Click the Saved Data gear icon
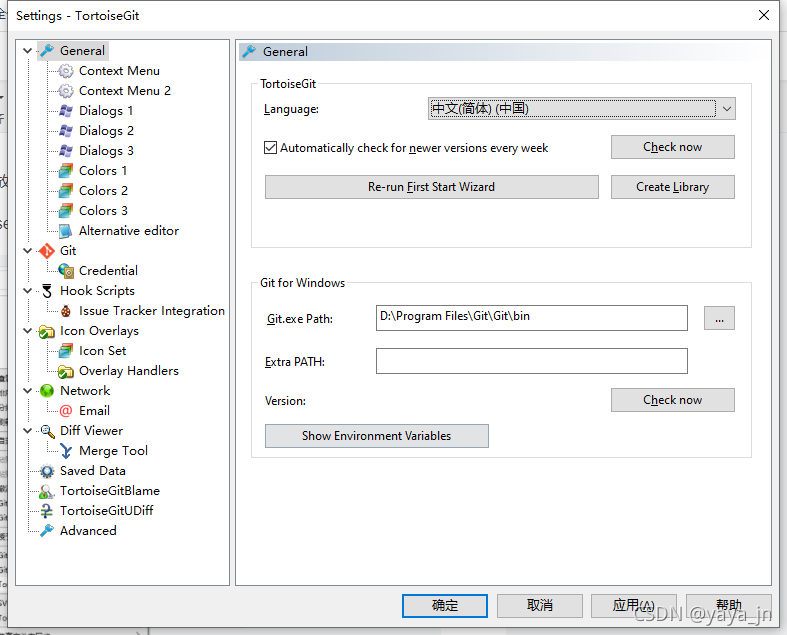The image size is (787, 635). (x=47, y=471)
